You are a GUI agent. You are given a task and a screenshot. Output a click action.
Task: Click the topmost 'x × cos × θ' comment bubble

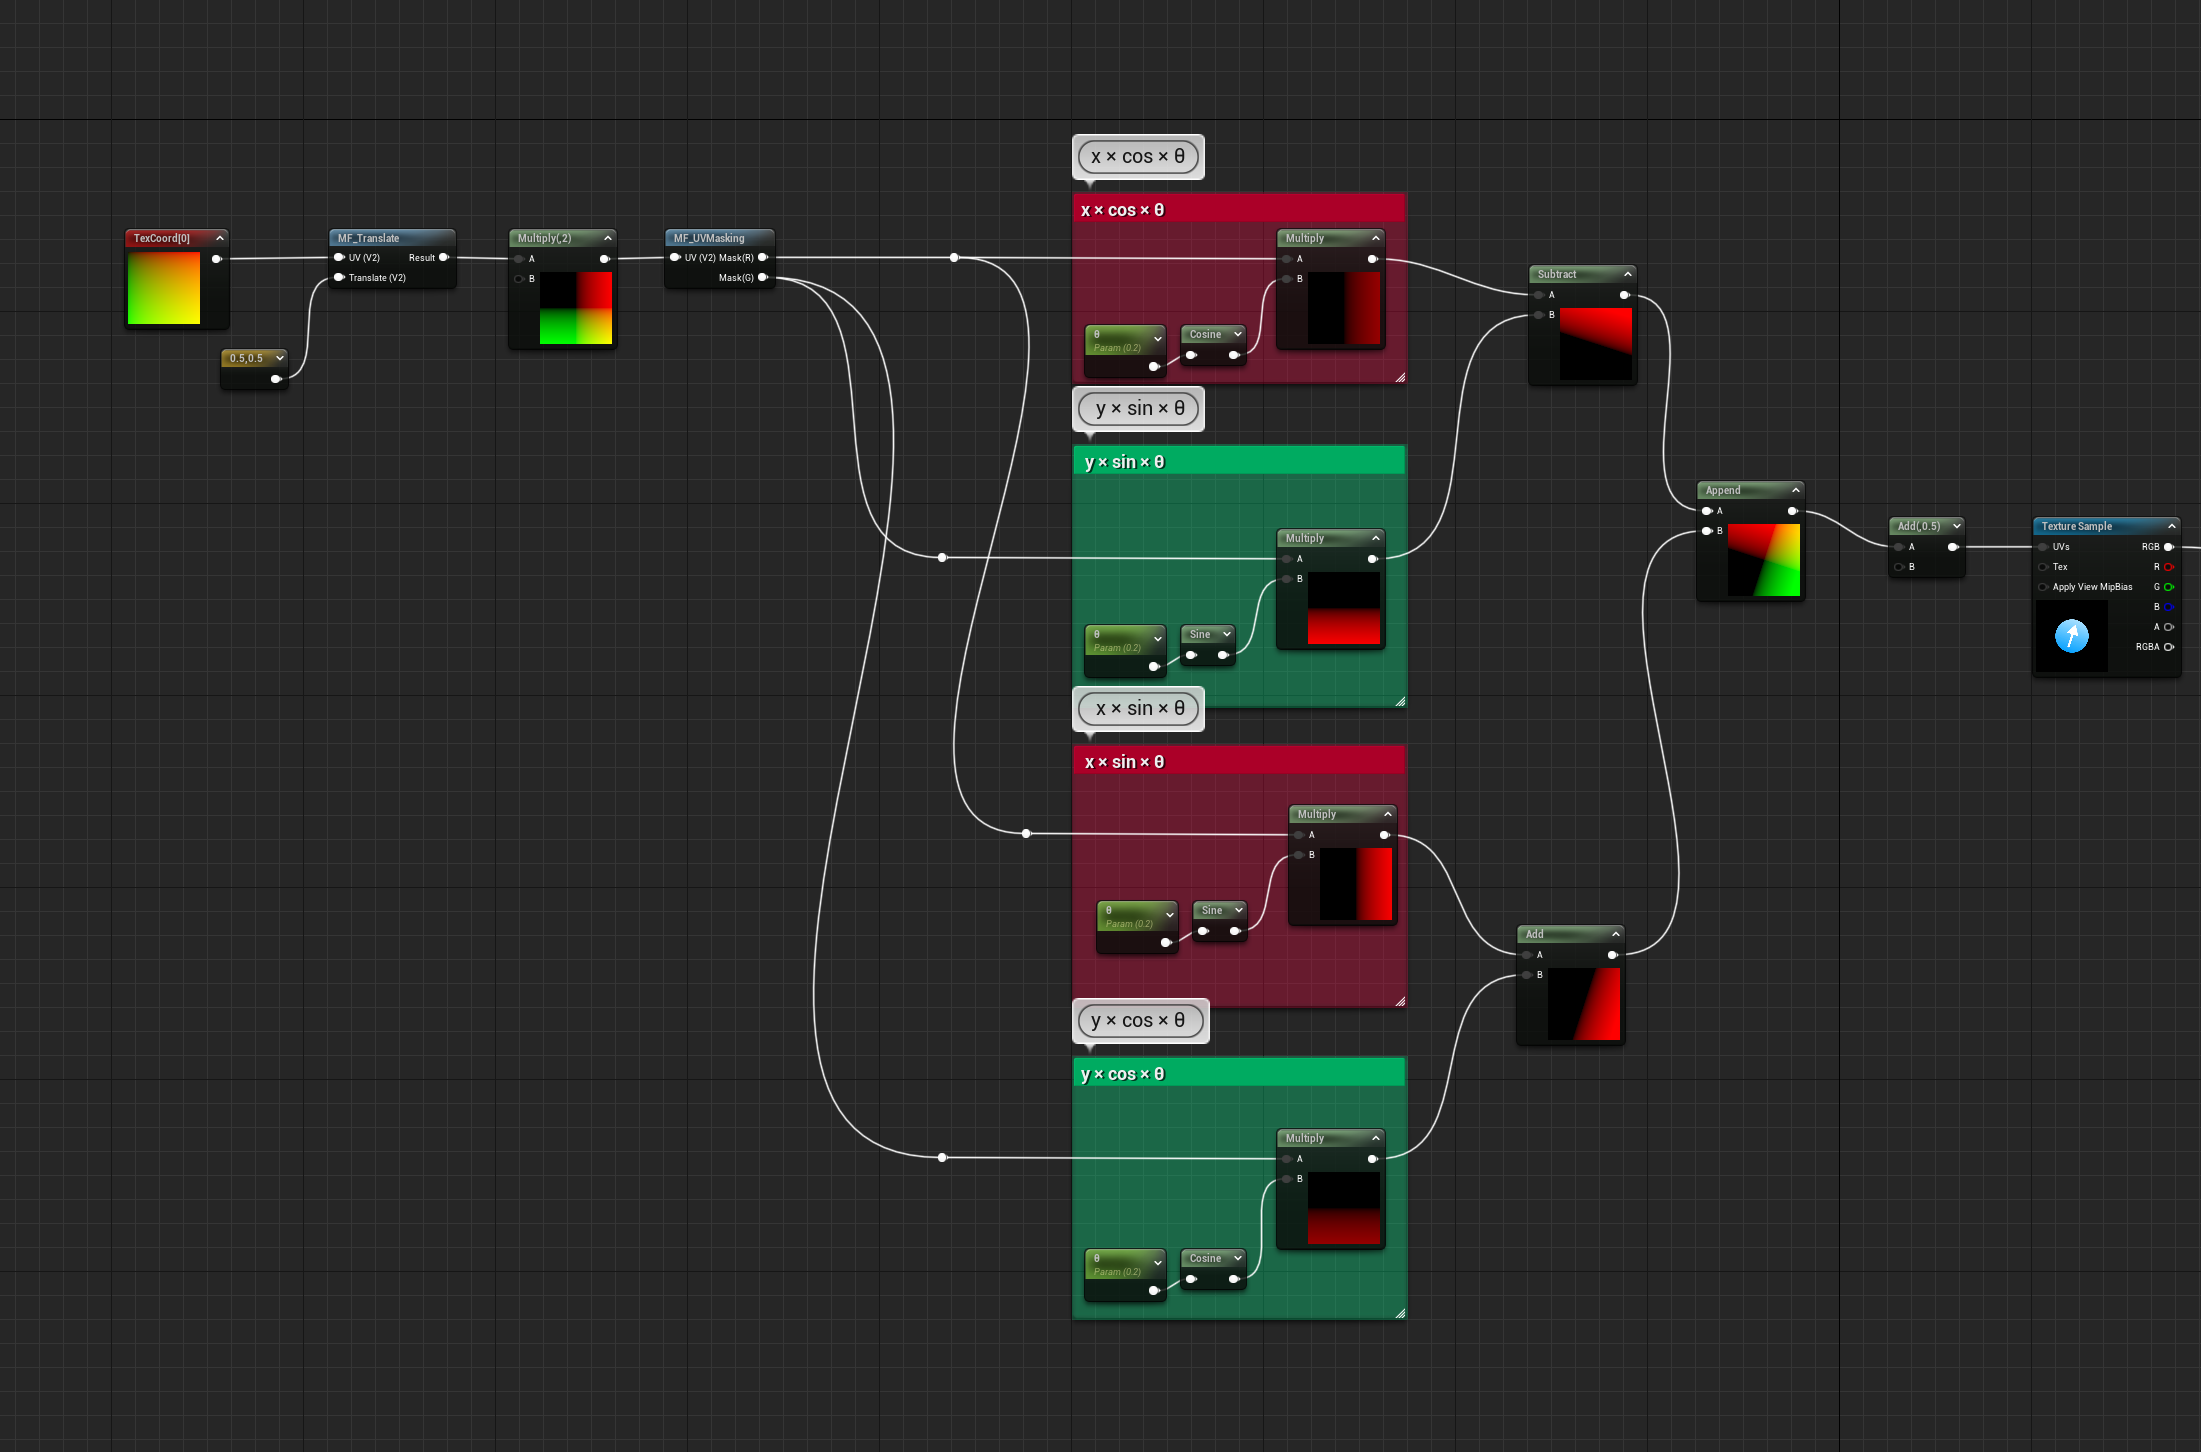(1138, 157)
